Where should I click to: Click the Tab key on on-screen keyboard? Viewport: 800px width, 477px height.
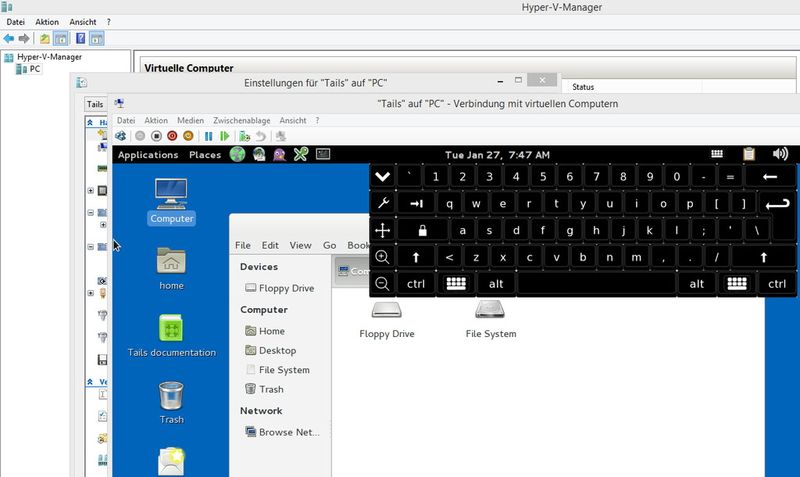click(416, 204)
